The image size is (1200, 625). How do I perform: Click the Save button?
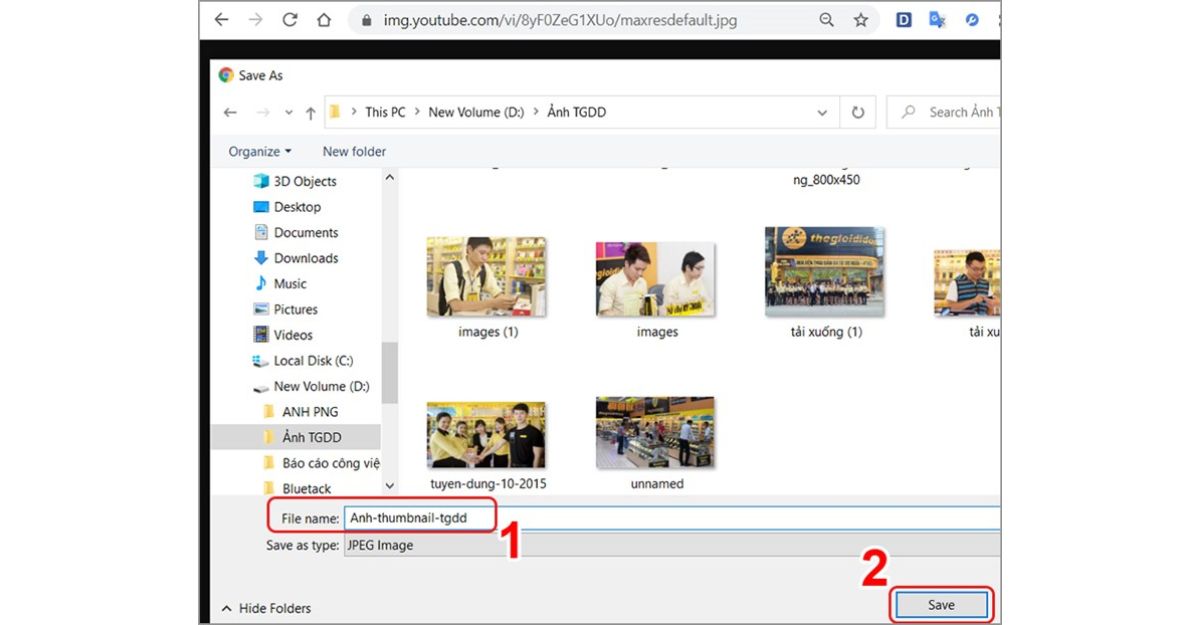940,605
